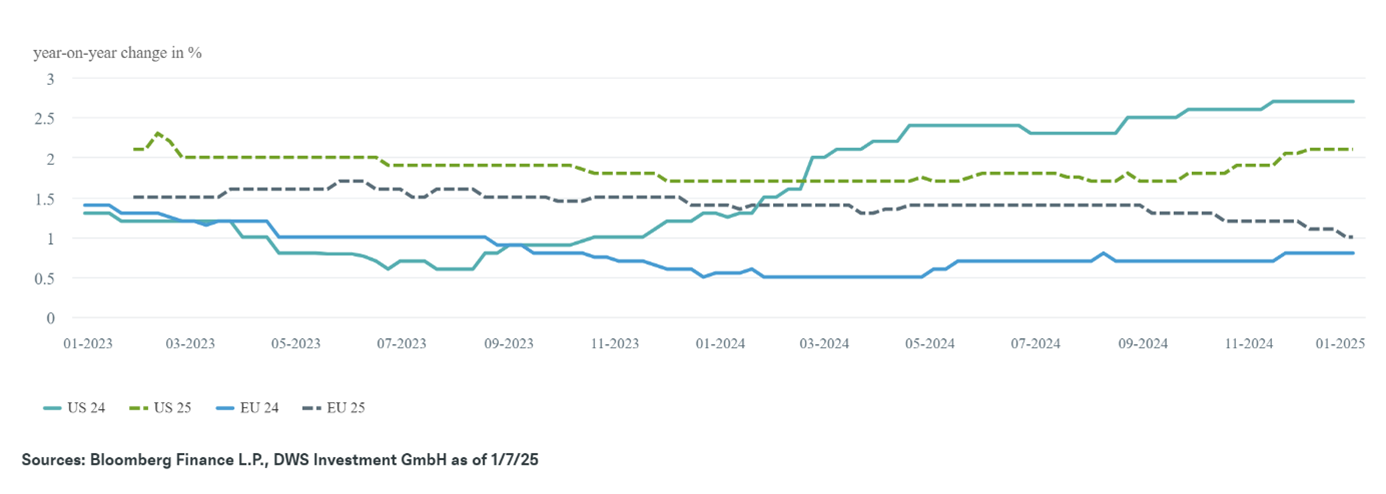Viewport: 1386px width, 494px height.
Task: Choose the 07-2024 date tick label
Action: pyautogui.click(x=1035, y=343)
